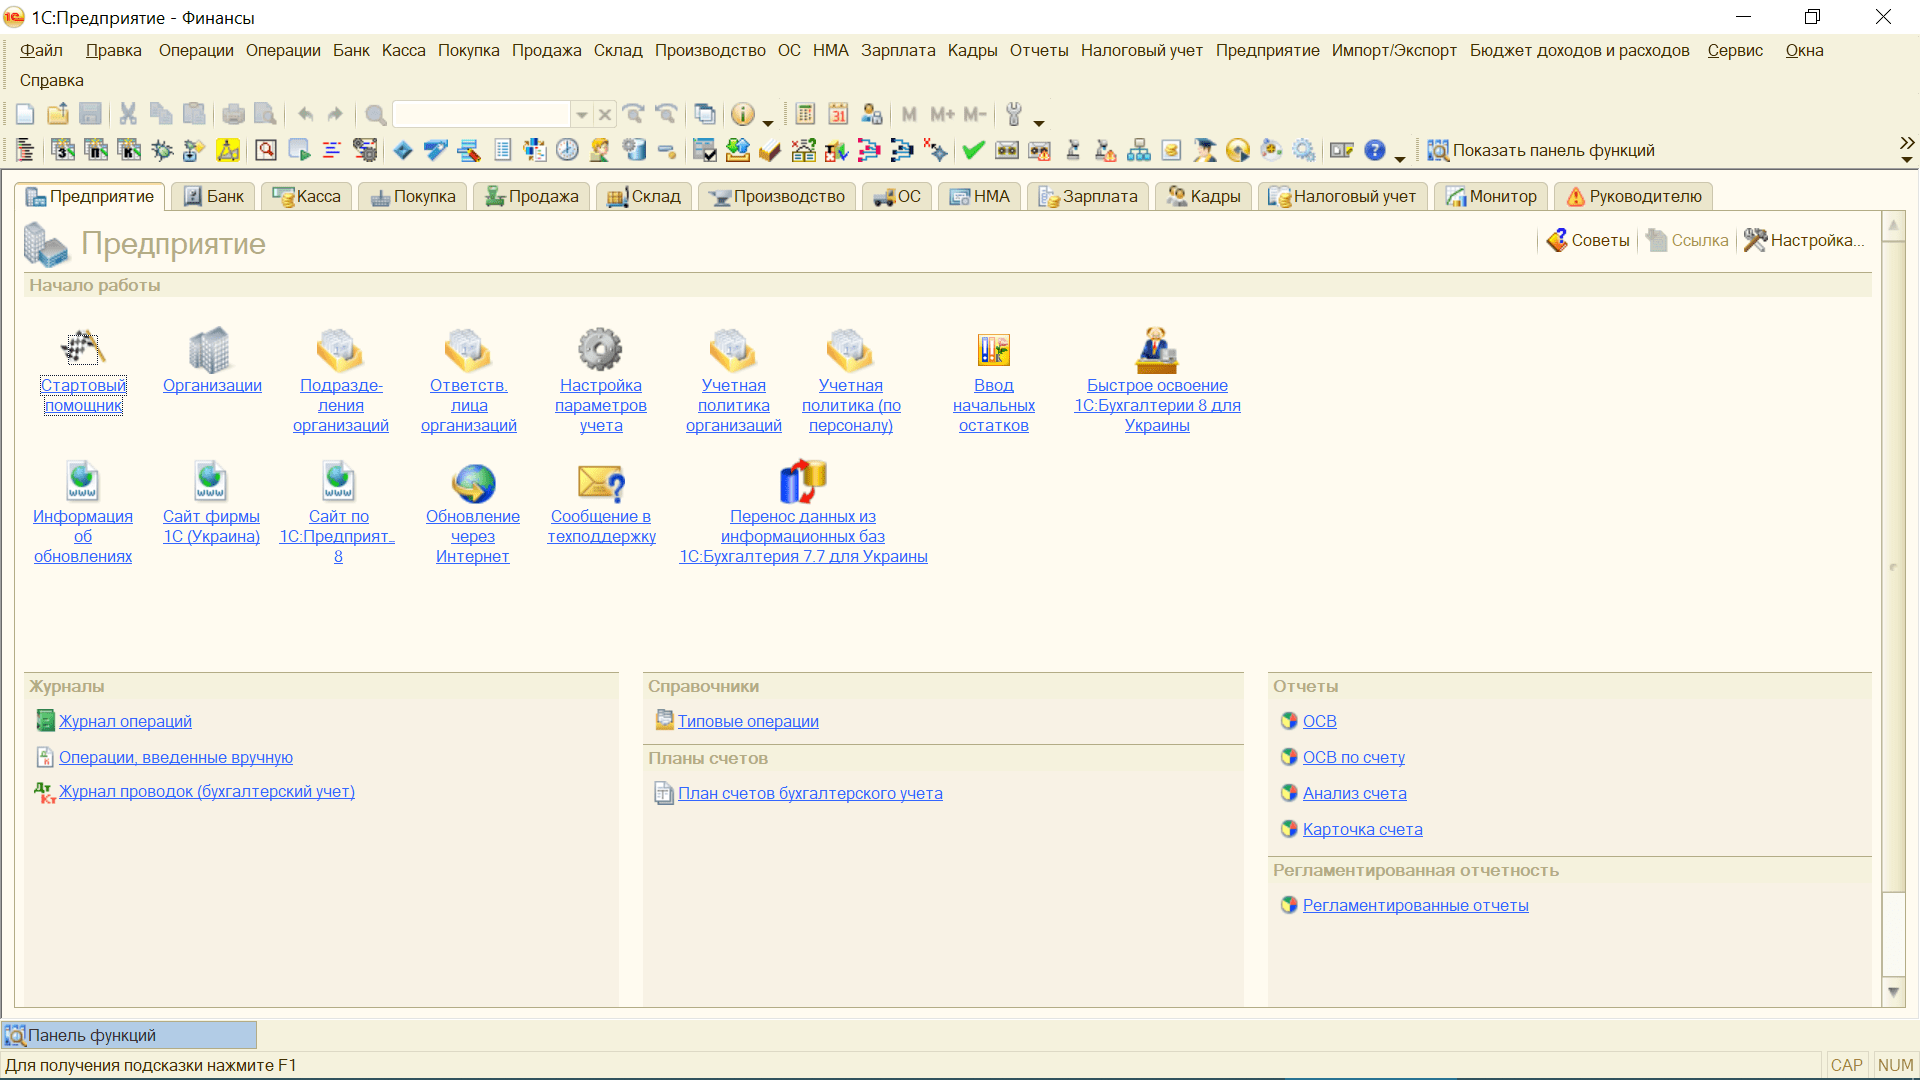Click the yellow compass drawing icon
1920x1080 pixels.
(228, 150)
